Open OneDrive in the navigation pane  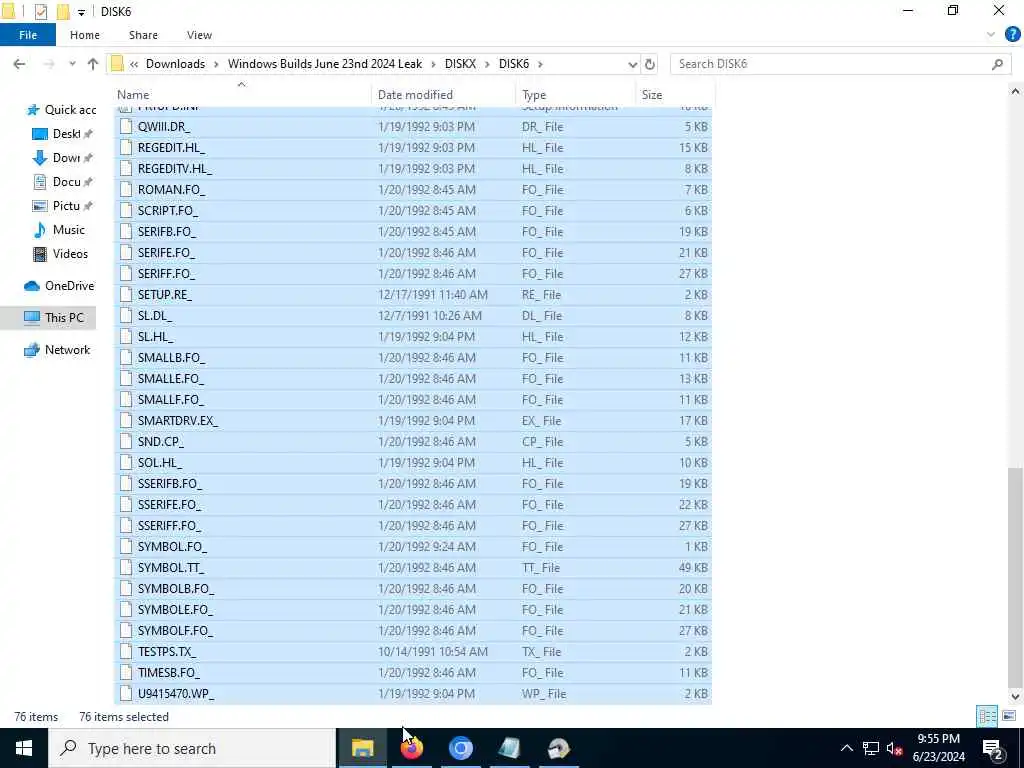[x=59, y=286]
